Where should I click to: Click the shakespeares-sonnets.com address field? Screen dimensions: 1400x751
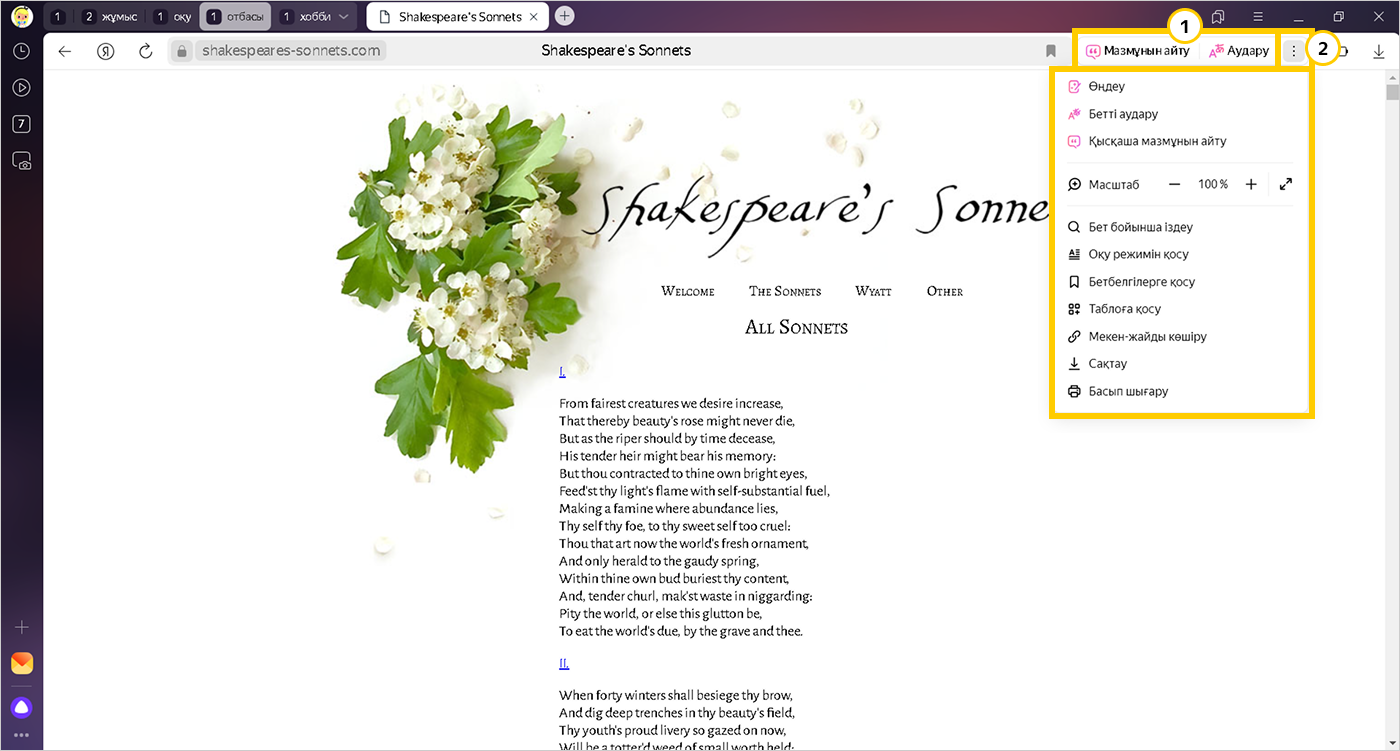[291, 51]
